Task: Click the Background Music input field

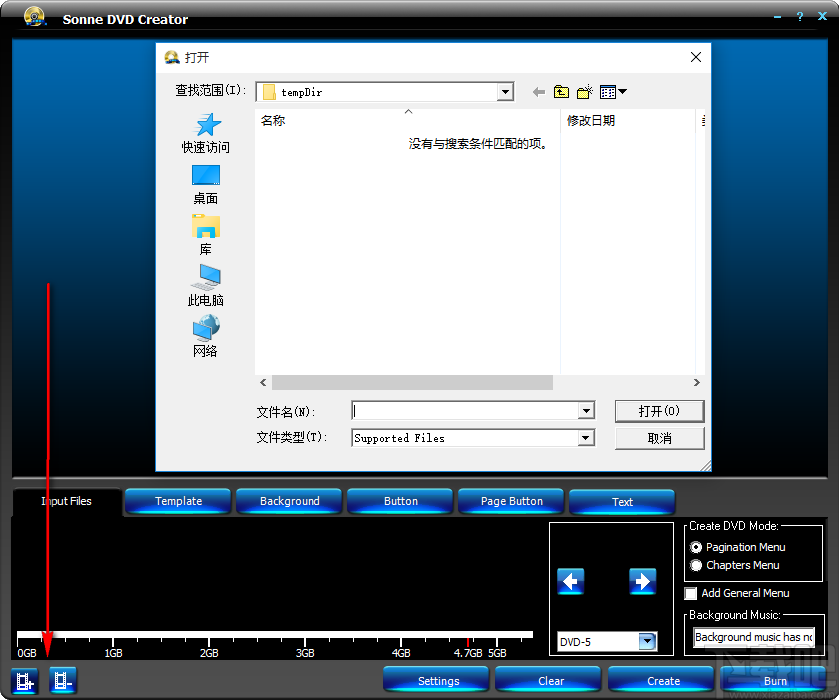Action: pos(752,637)
